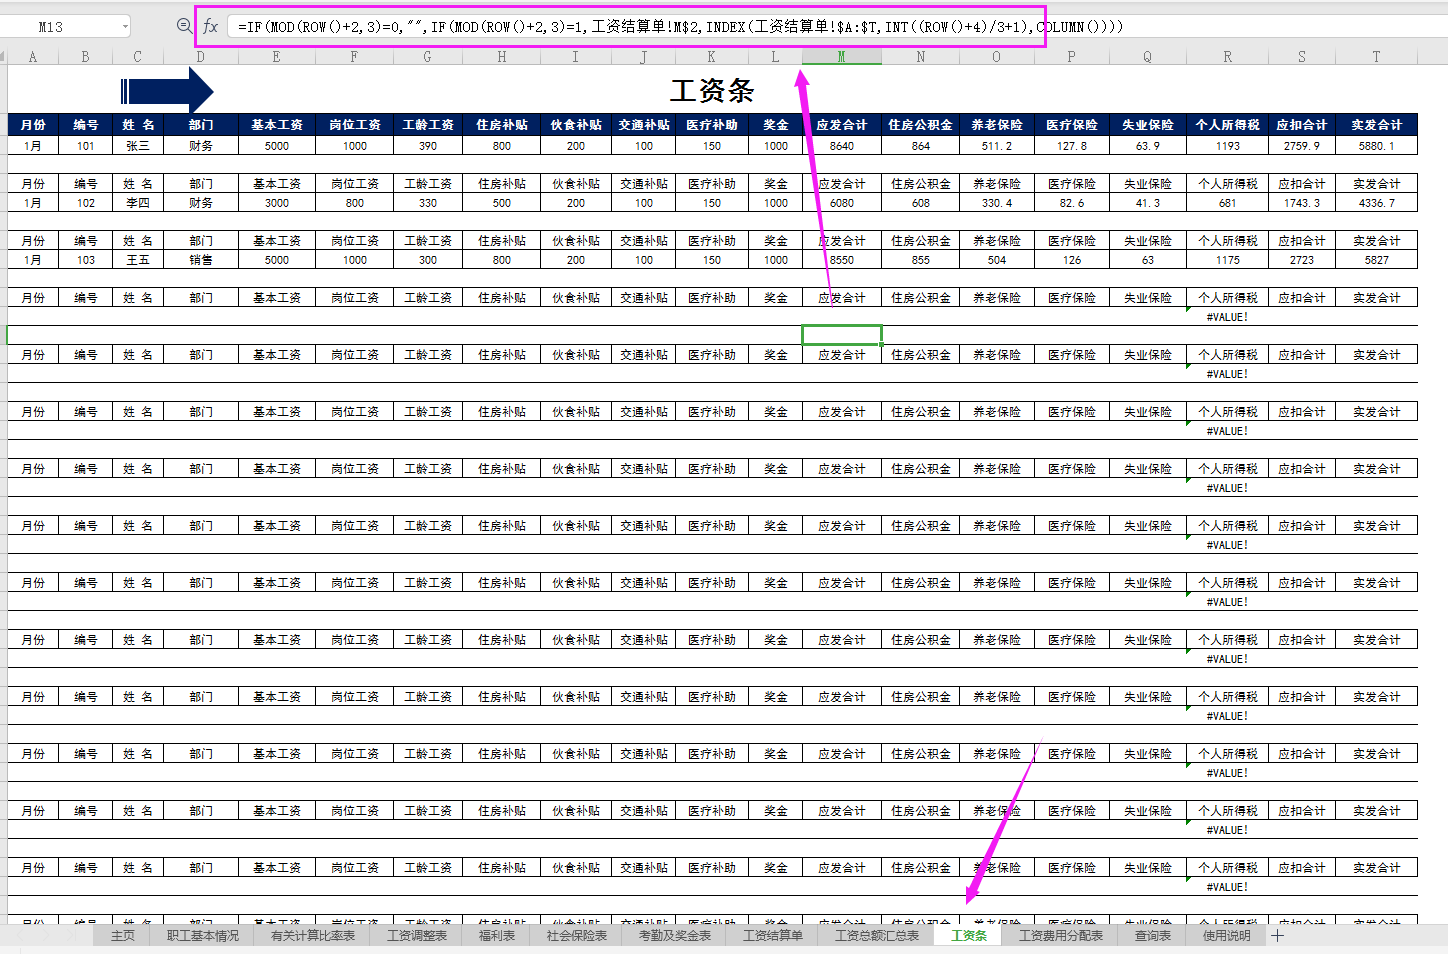Click the net pay value 5880.1
The image size is (1448, 954).
click(1377, 146)
